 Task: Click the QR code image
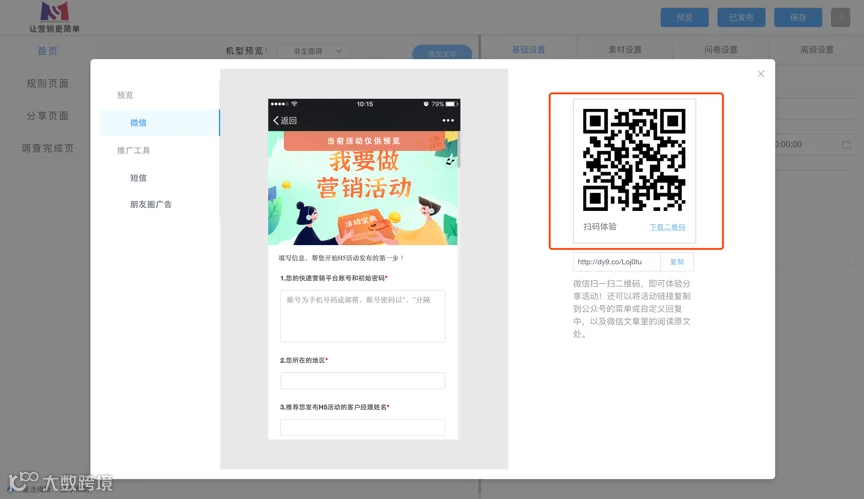pyautogui.click(x=634, y=160)
